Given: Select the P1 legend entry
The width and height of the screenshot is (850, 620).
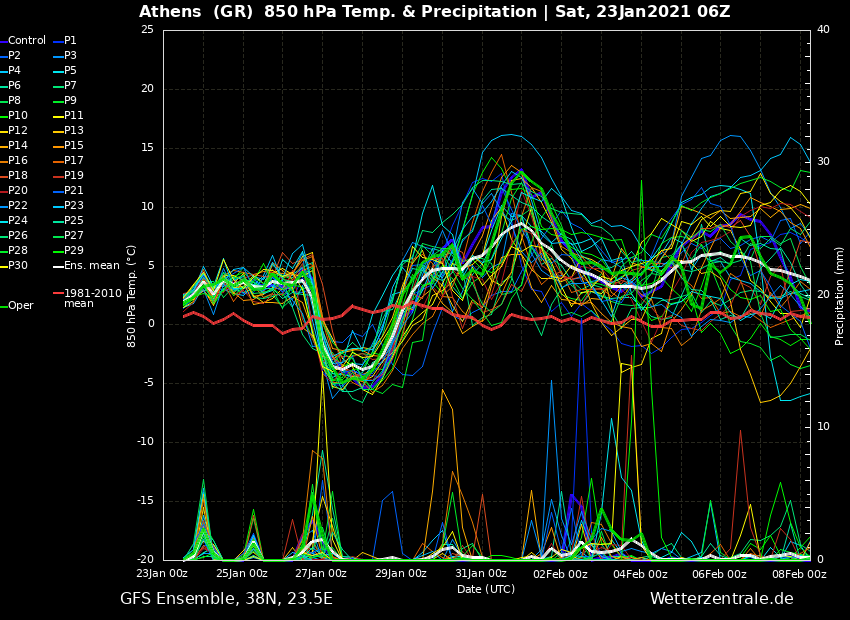Looking at the screenshot, I should (70, 41).
